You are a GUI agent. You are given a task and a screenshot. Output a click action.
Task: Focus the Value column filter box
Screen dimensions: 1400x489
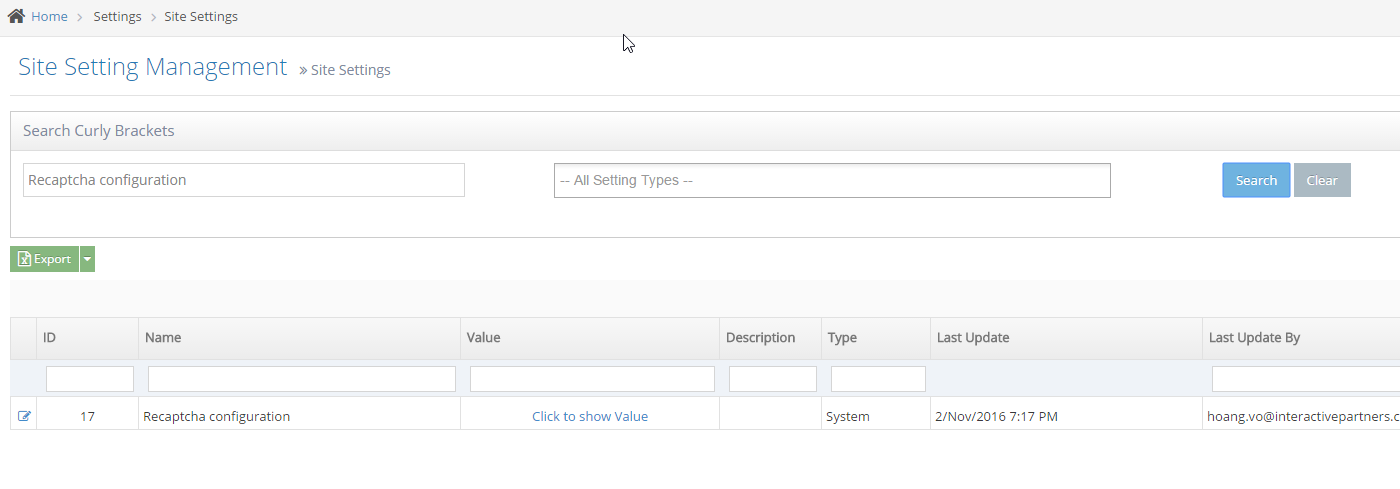point(592,379)
